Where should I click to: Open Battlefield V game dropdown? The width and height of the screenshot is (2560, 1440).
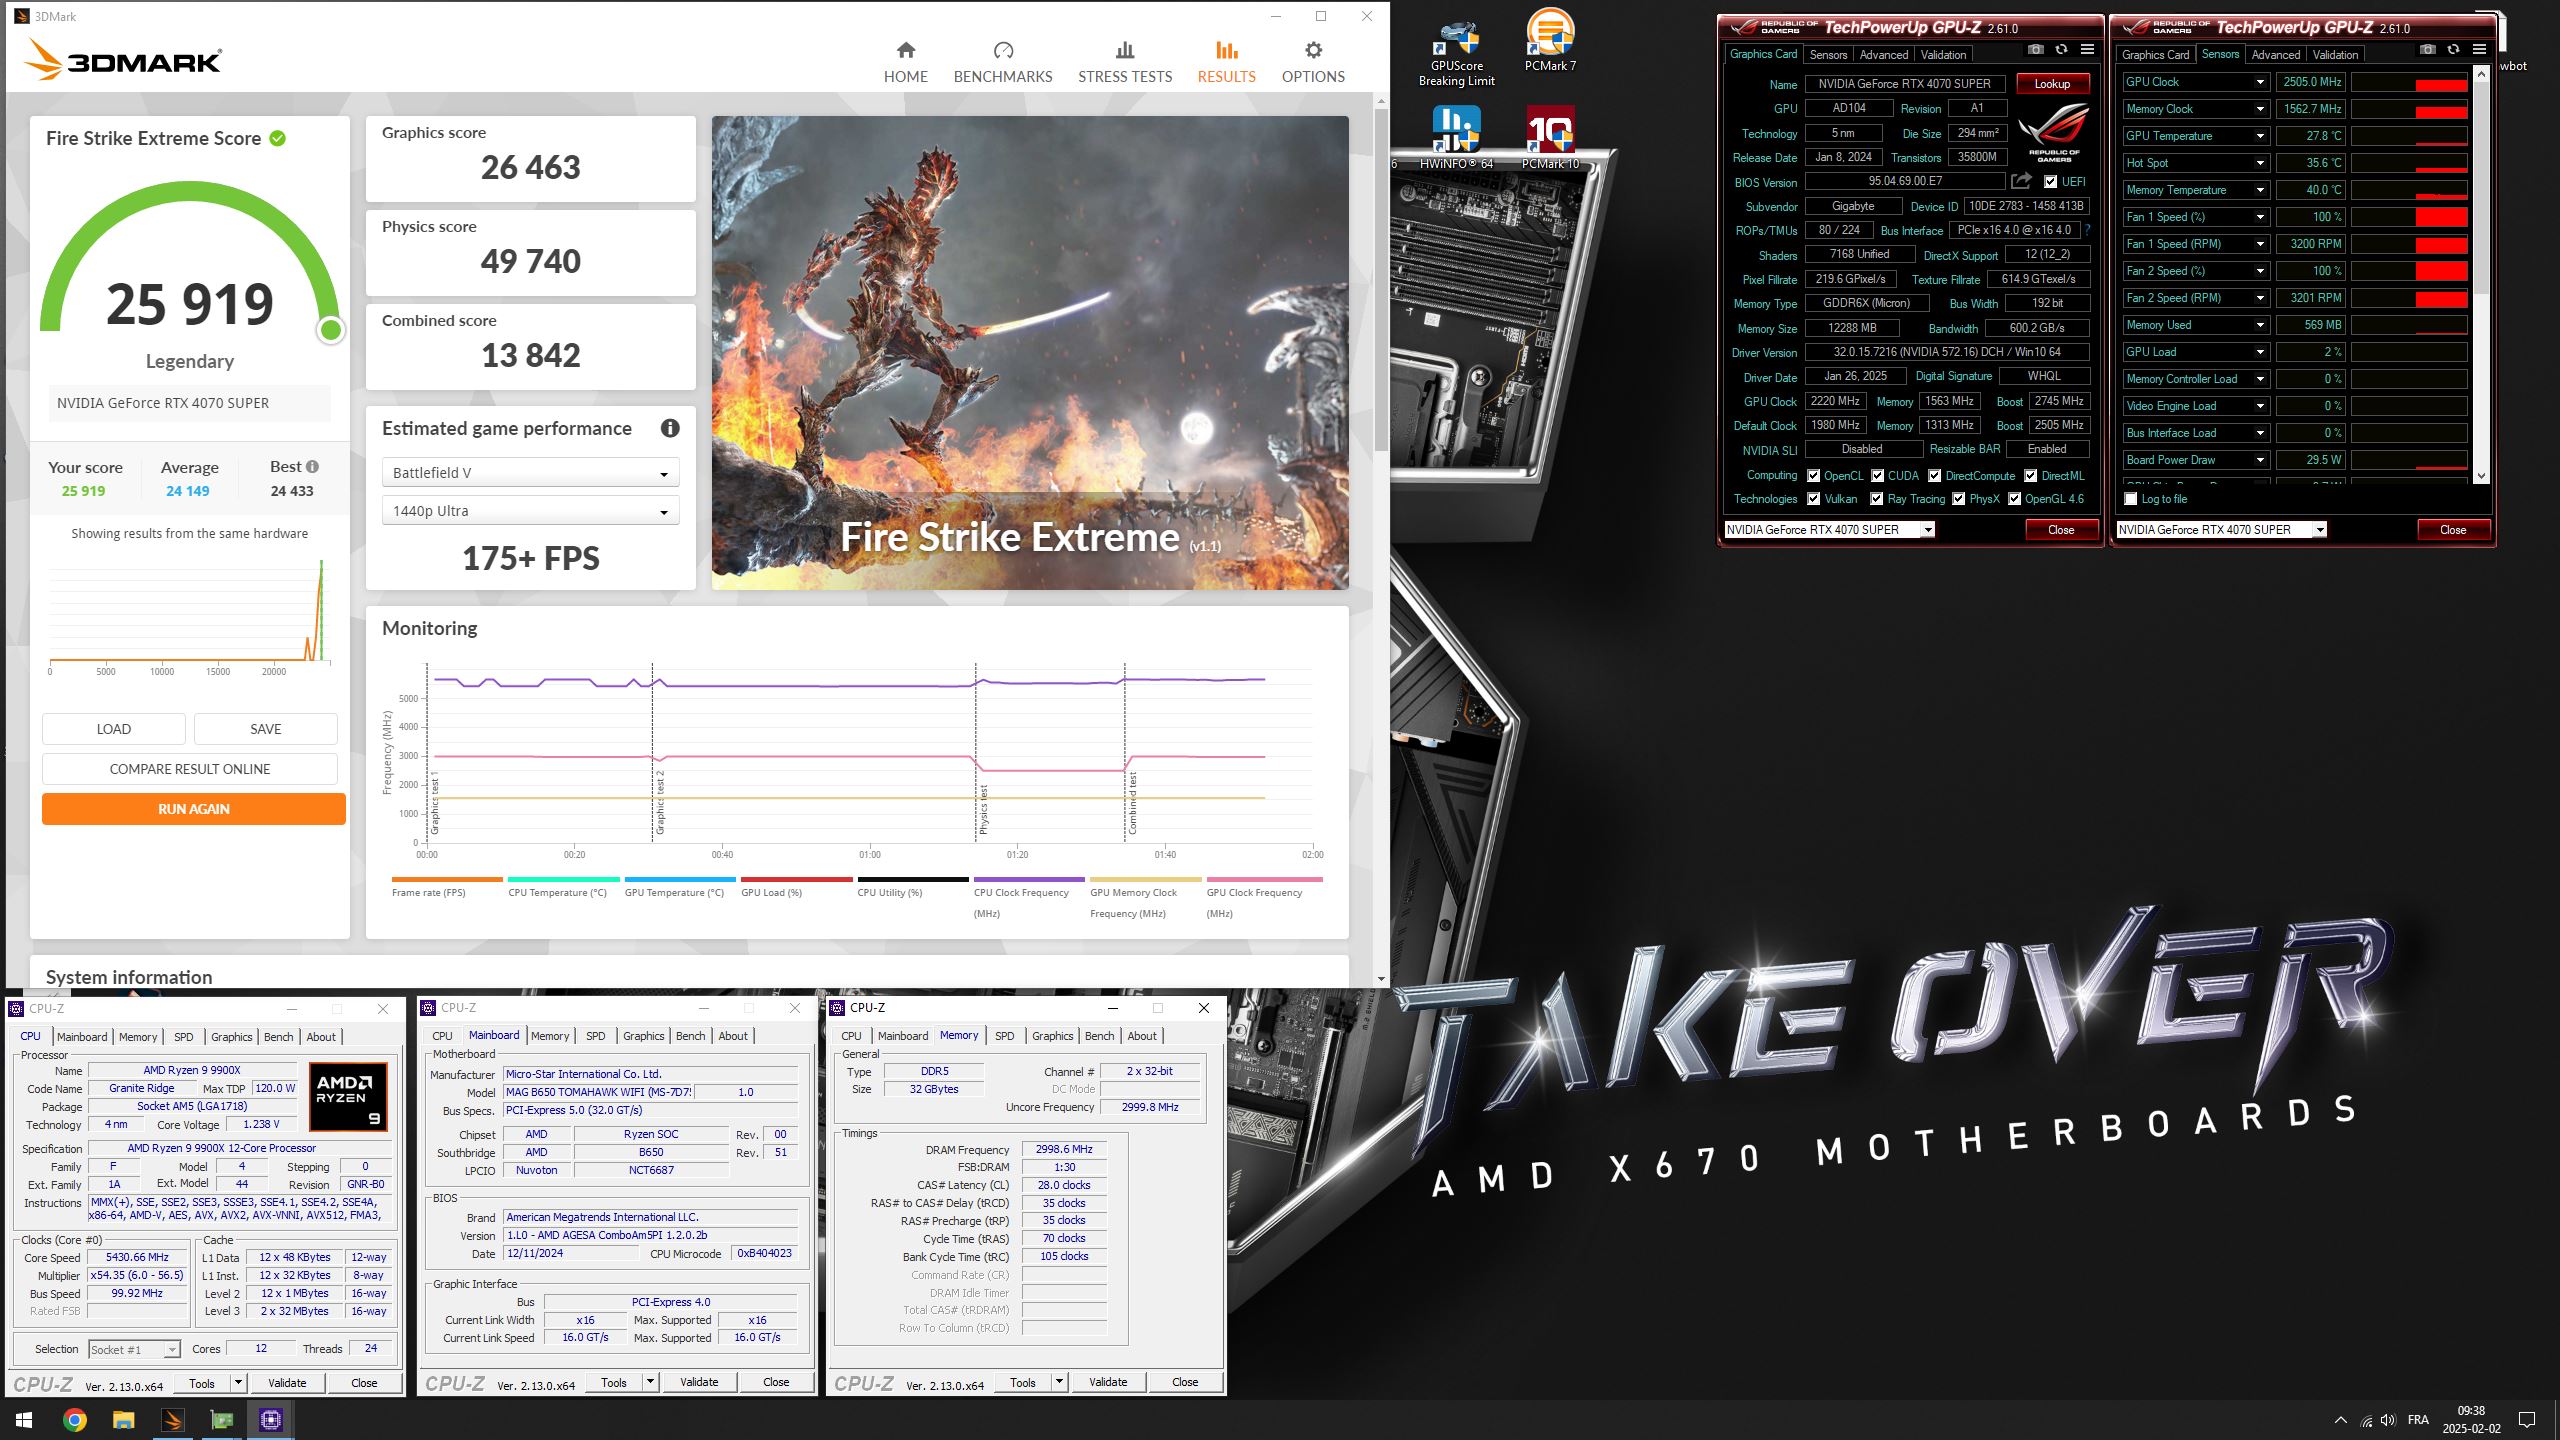(530, 473)
